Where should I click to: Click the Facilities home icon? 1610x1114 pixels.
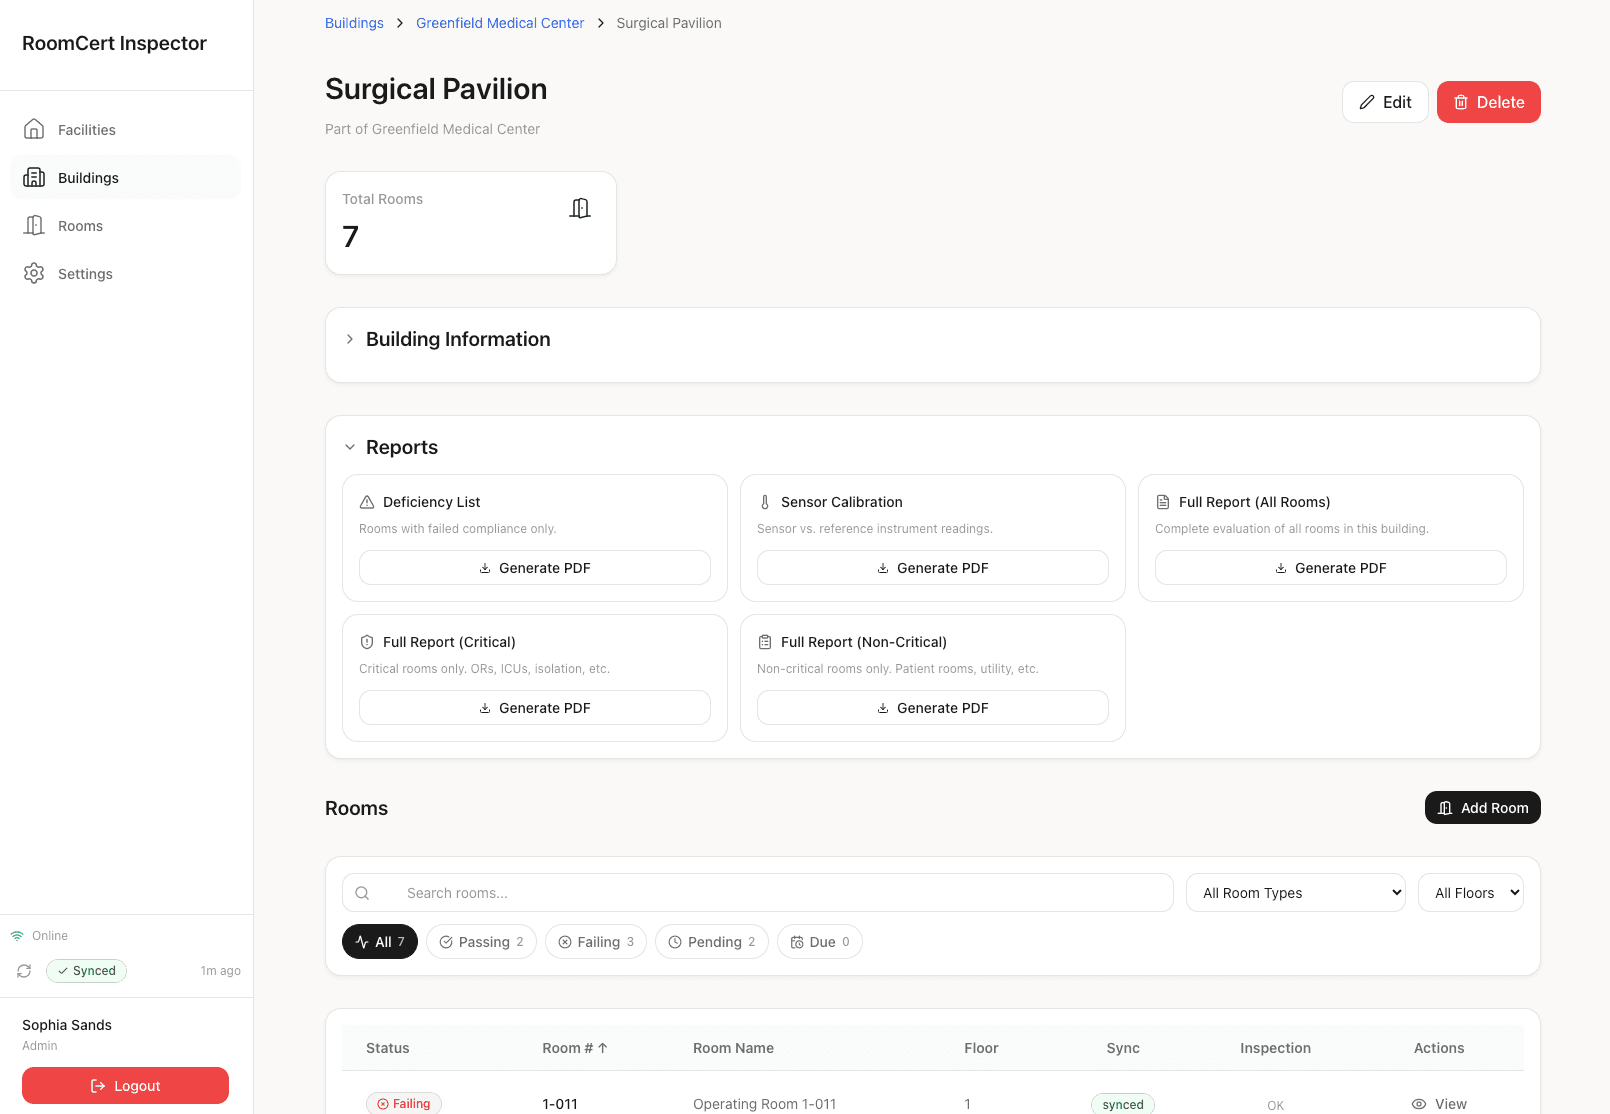34,129
